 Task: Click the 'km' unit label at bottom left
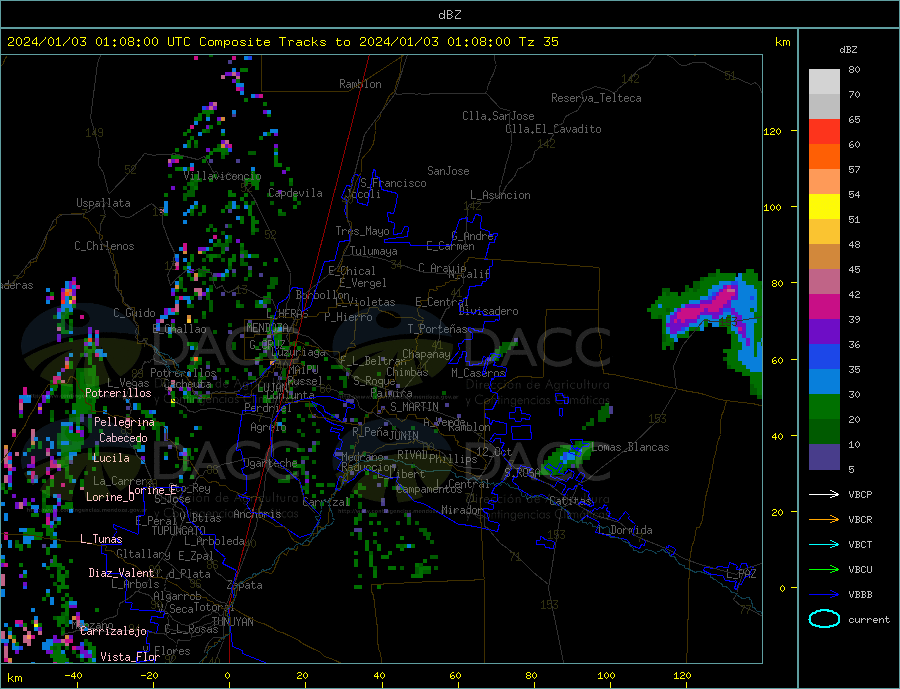[x=15, y=678]
